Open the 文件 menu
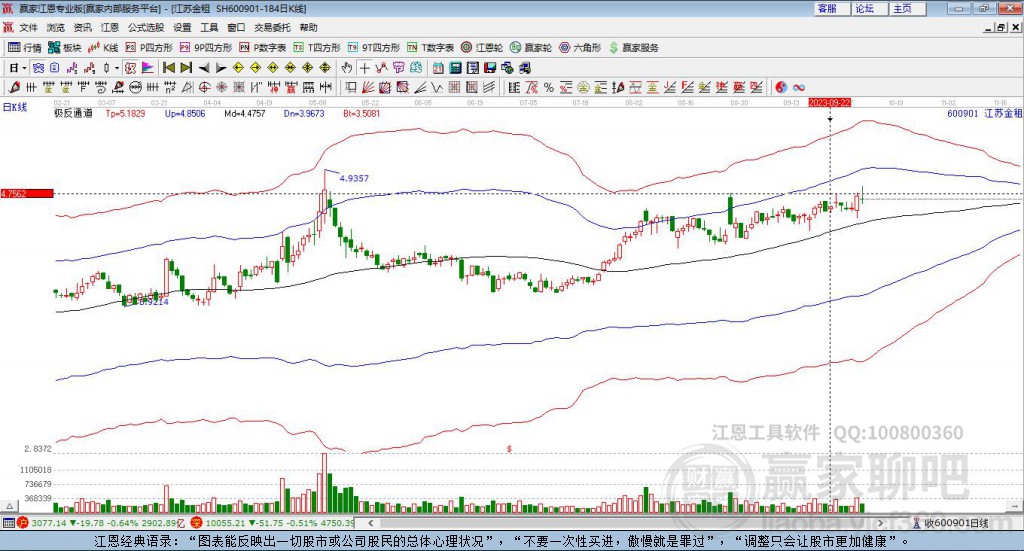The image size is (1024, 551). tap(28, 27)
